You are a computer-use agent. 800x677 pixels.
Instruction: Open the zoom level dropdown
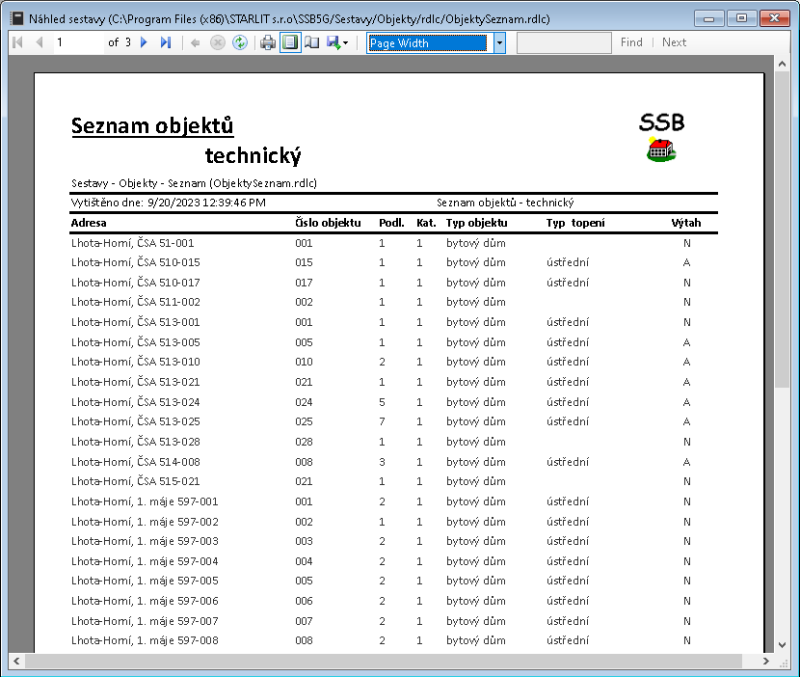(498, 42)
